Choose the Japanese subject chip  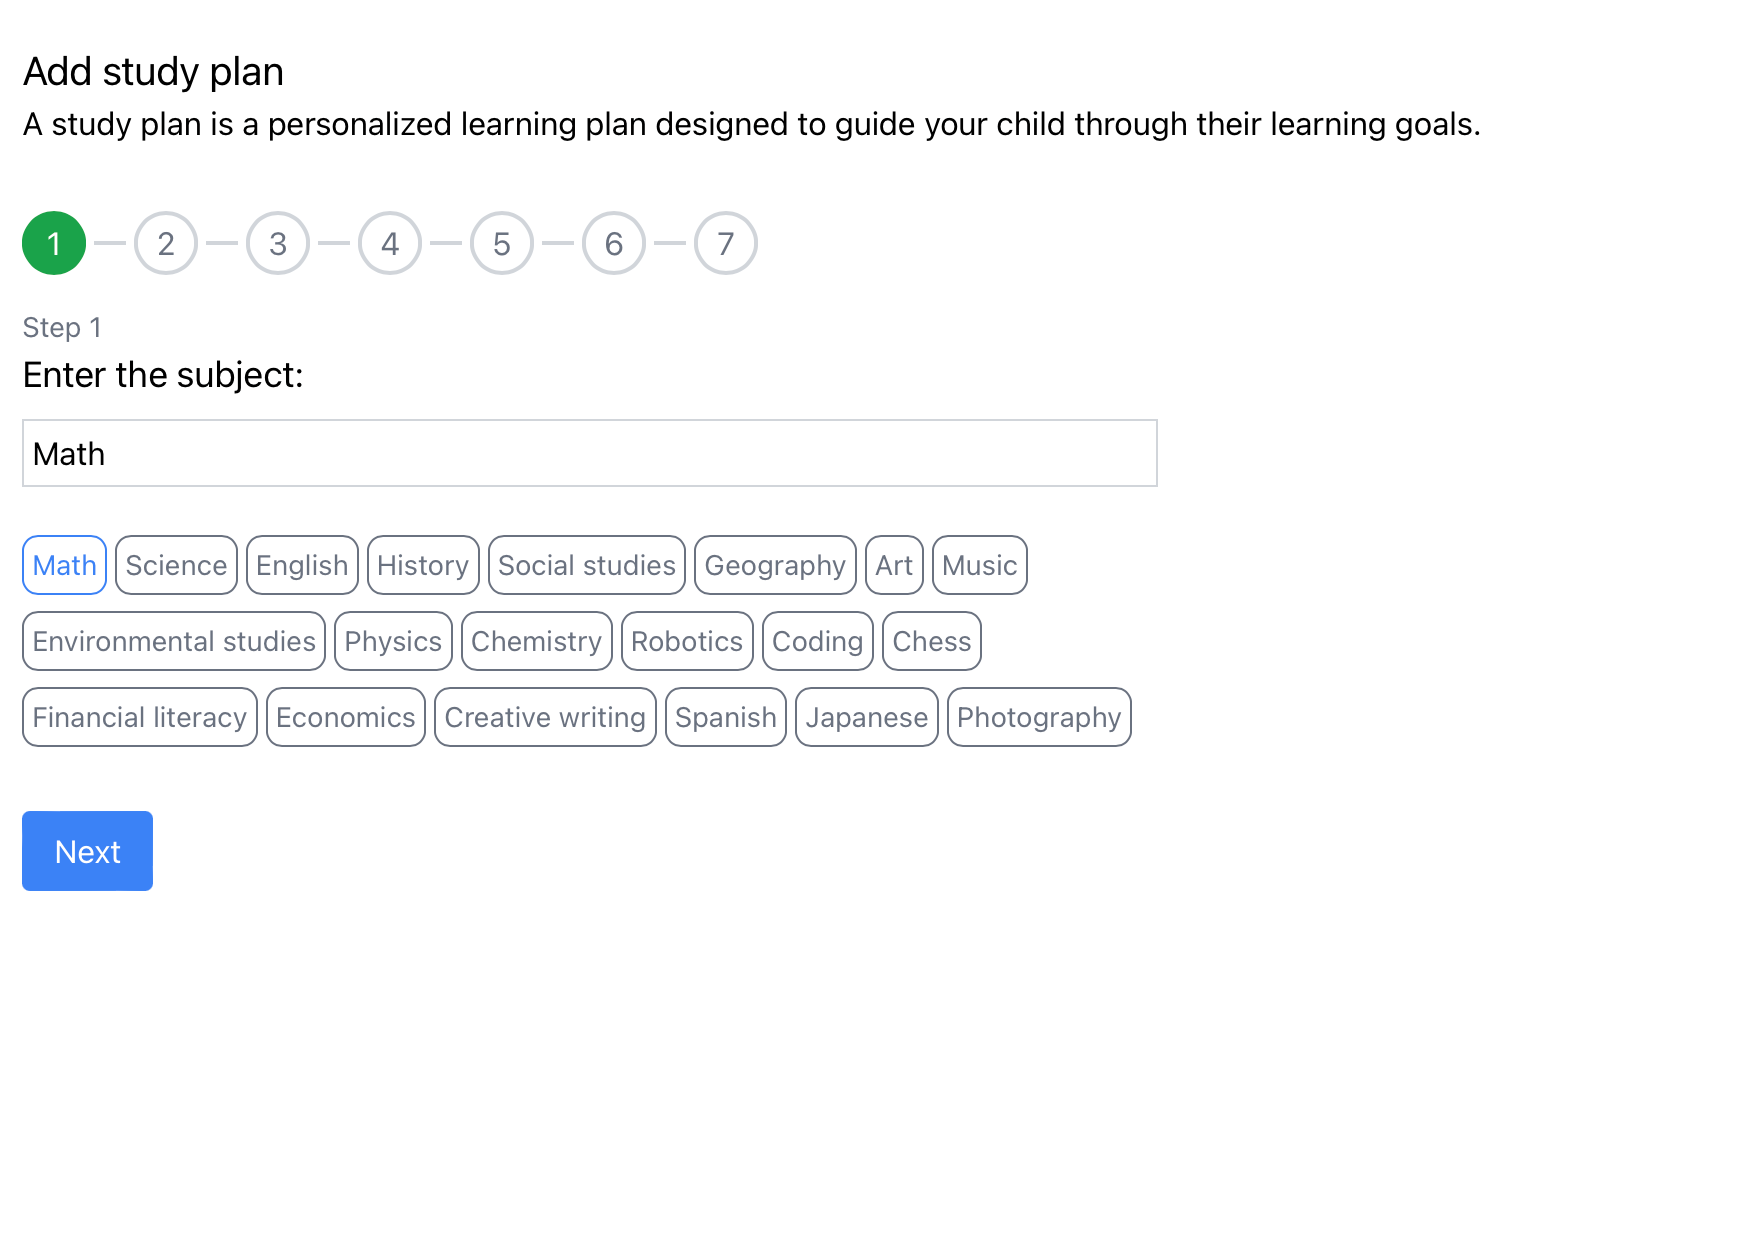867,717
